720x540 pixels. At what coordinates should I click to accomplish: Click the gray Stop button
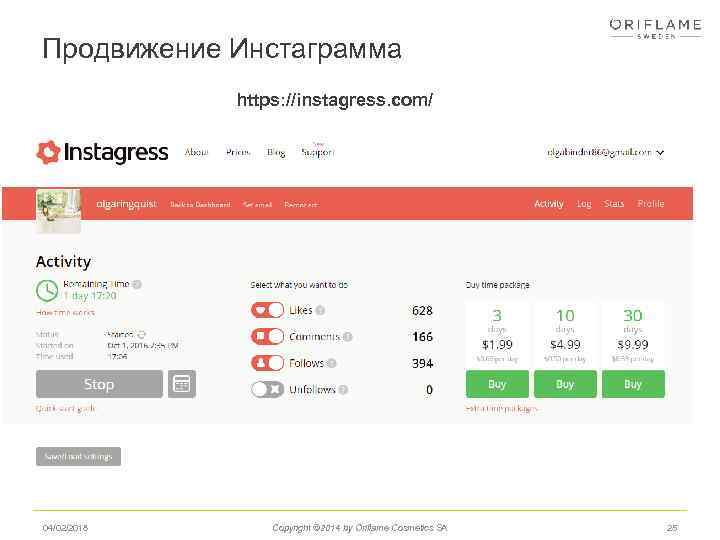pos(99,384)
